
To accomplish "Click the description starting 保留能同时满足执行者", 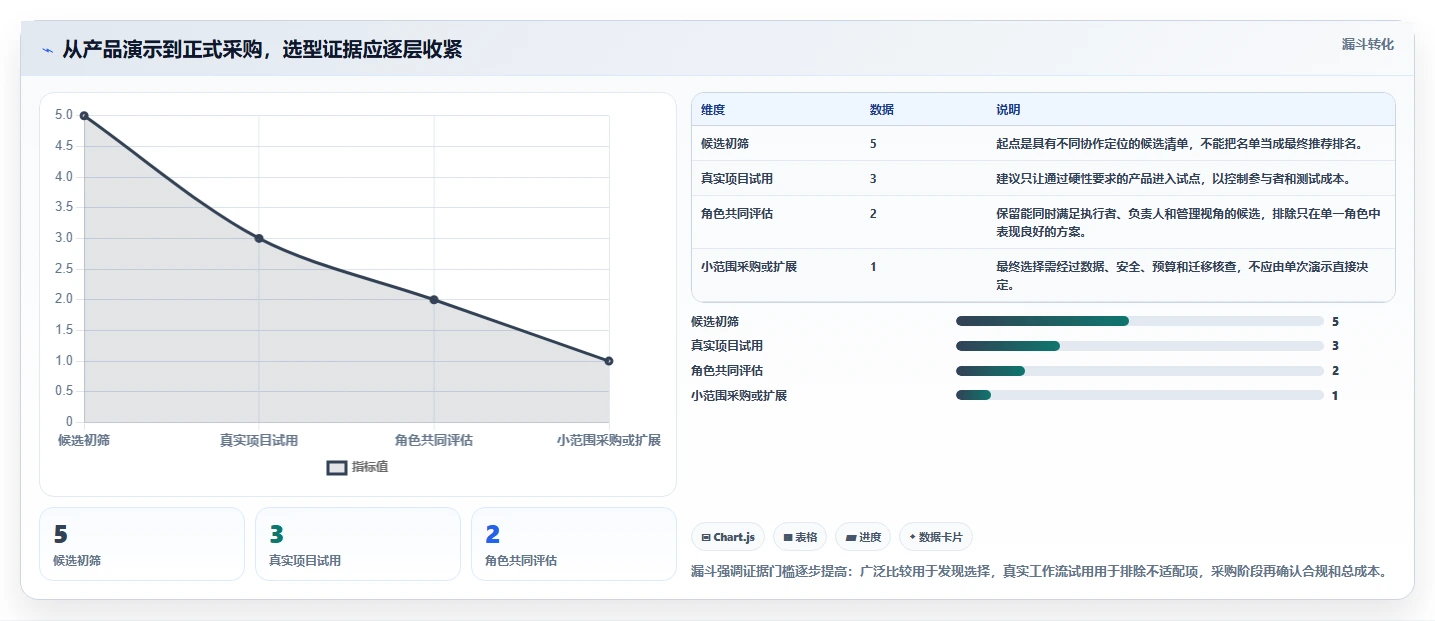I will click(1188, 222).
